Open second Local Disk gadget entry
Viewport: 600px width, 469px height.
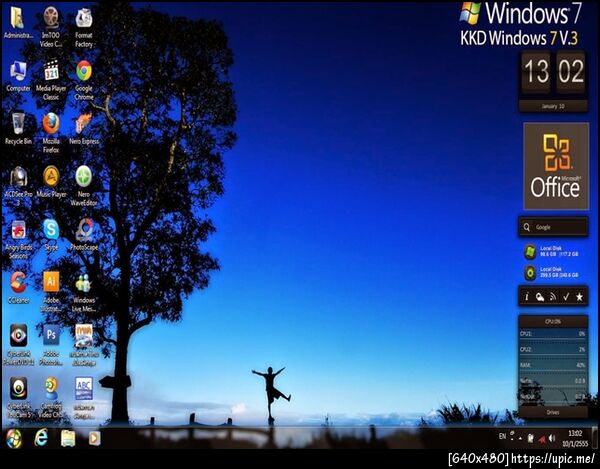point(553,272)
